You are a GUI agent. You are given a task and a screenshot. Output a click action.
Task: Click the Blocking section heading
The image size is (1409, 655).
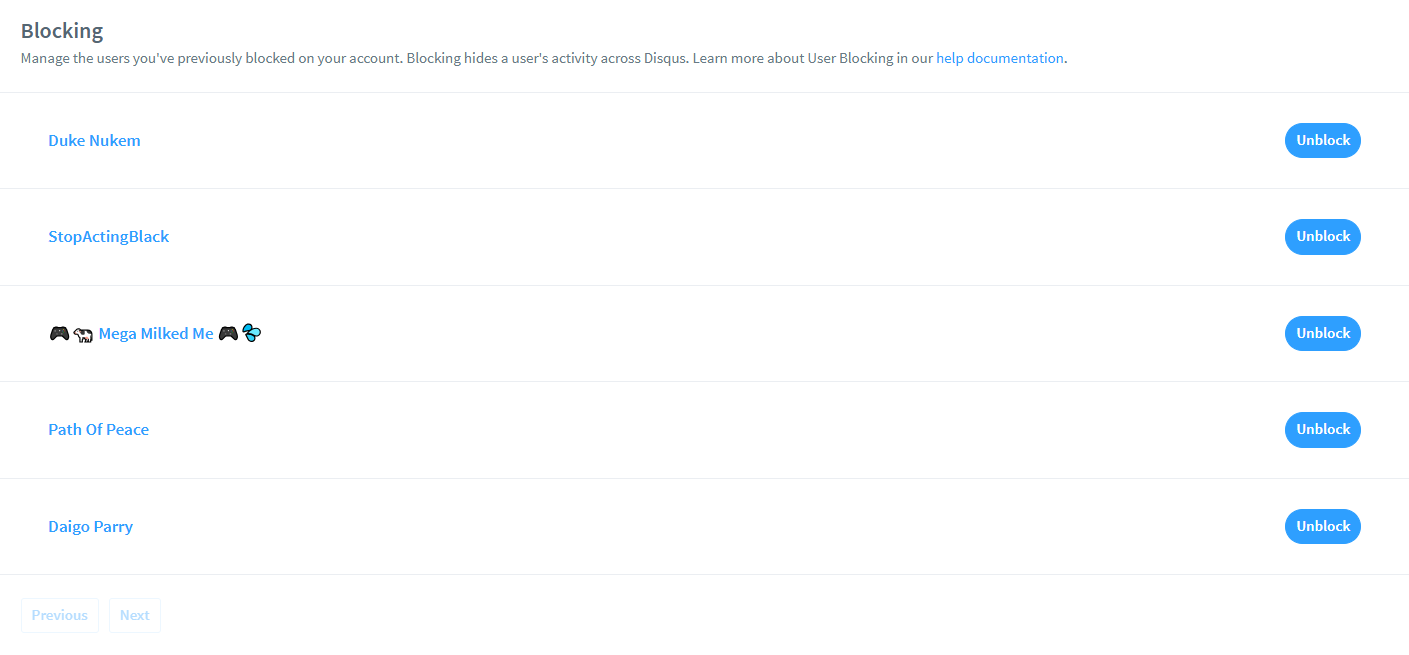[x=62, y=31]
